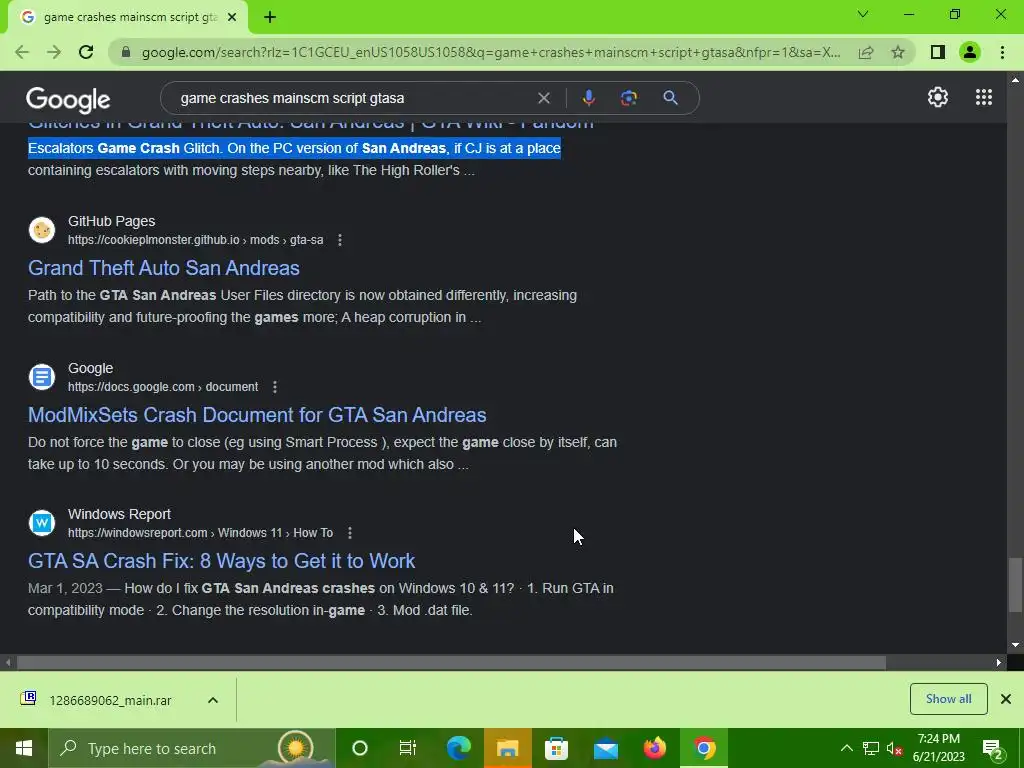Submit the search with the magnifier icon
The image size is (1024, 768).
pos(670,98)
